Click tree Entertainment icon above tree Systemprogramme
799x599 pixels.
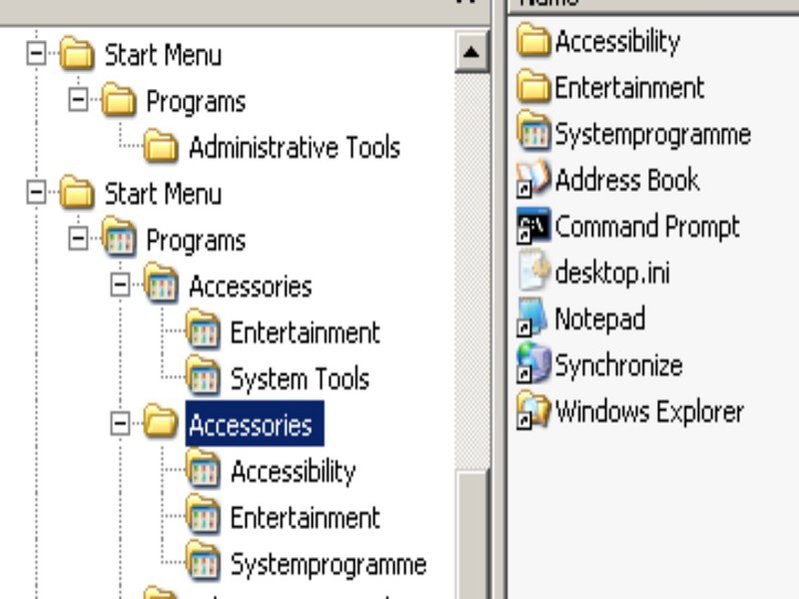[203, 515]
